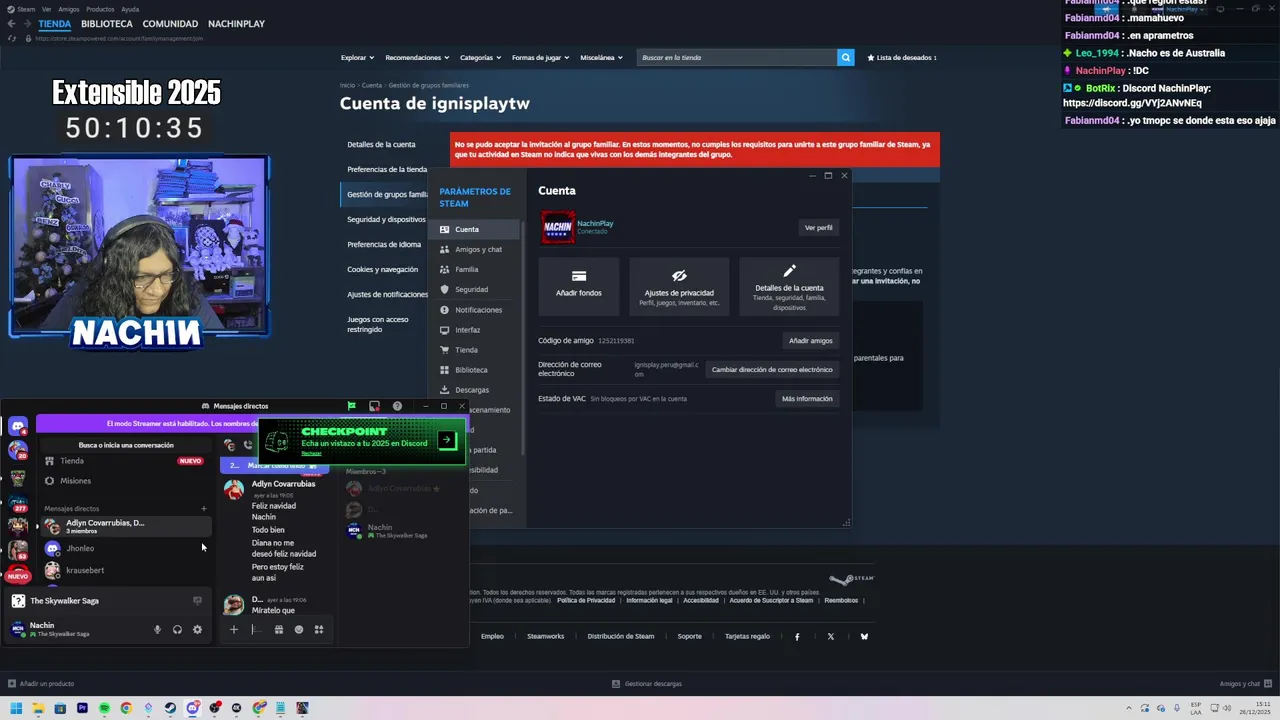Viewport: 1280px width, 720px height.
Task: Open Discord Tienda entry
Action: tap(125, 461)
